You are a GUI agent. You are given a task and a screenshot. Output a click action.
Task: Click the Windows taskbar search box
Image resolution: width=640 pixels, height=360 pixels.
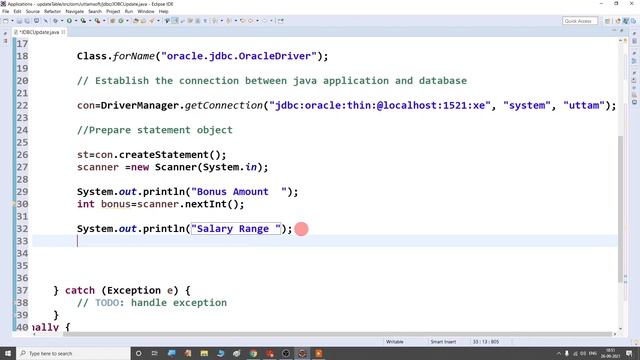click(x=73, y=353)
